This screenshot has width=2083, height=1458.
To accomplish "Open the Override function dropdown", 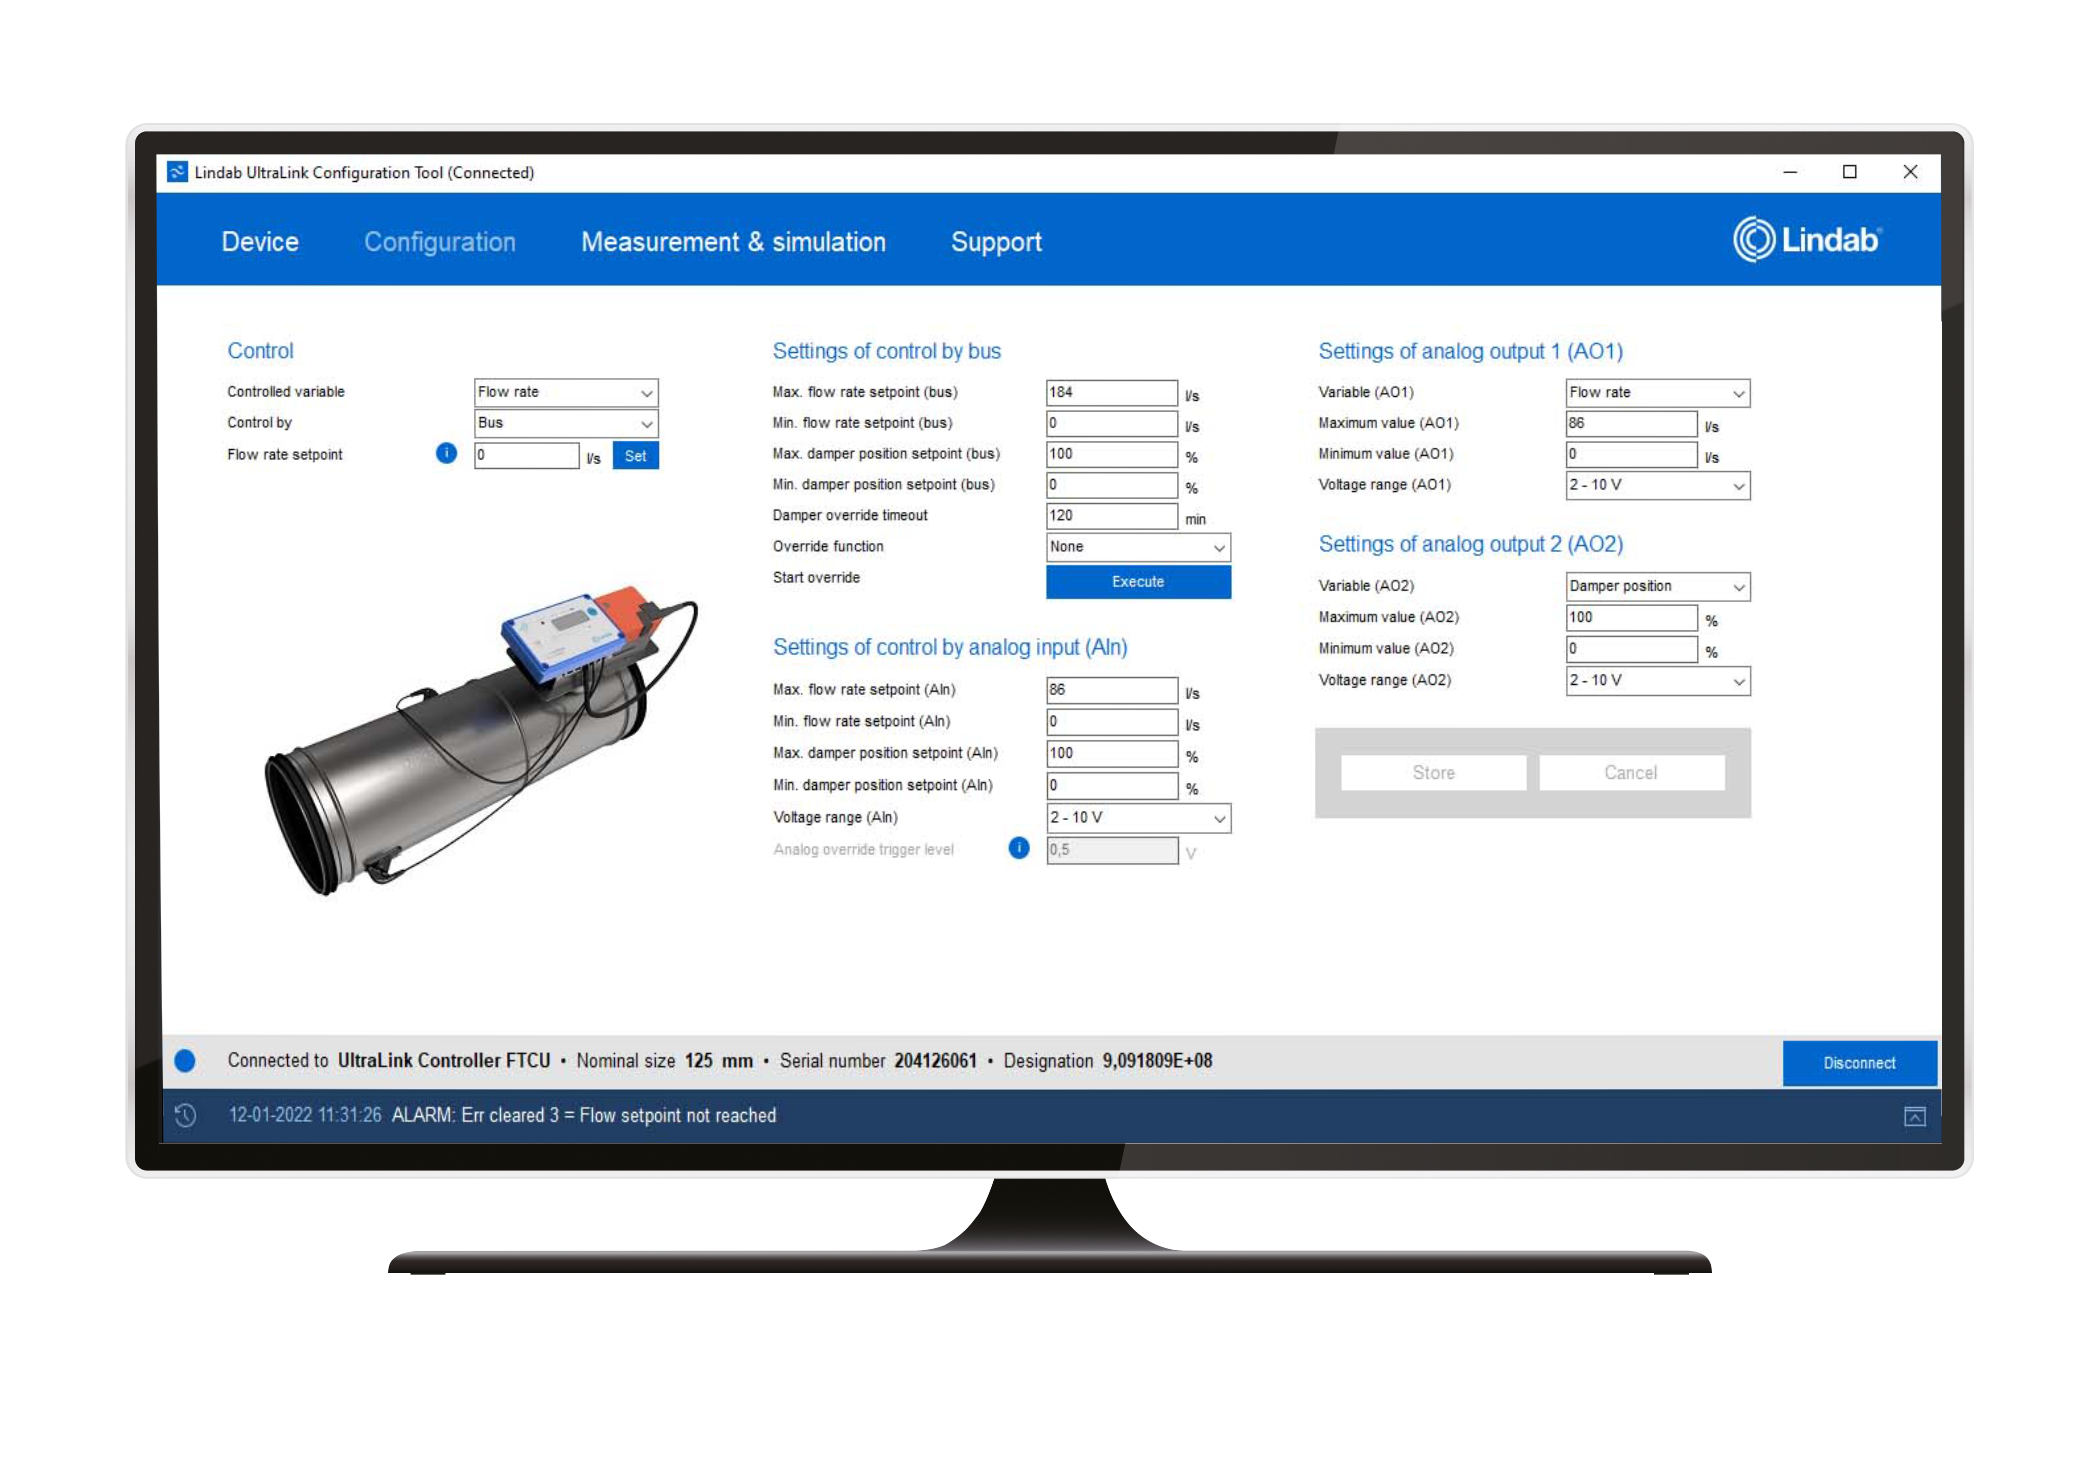I will [x=1138, y=547].
